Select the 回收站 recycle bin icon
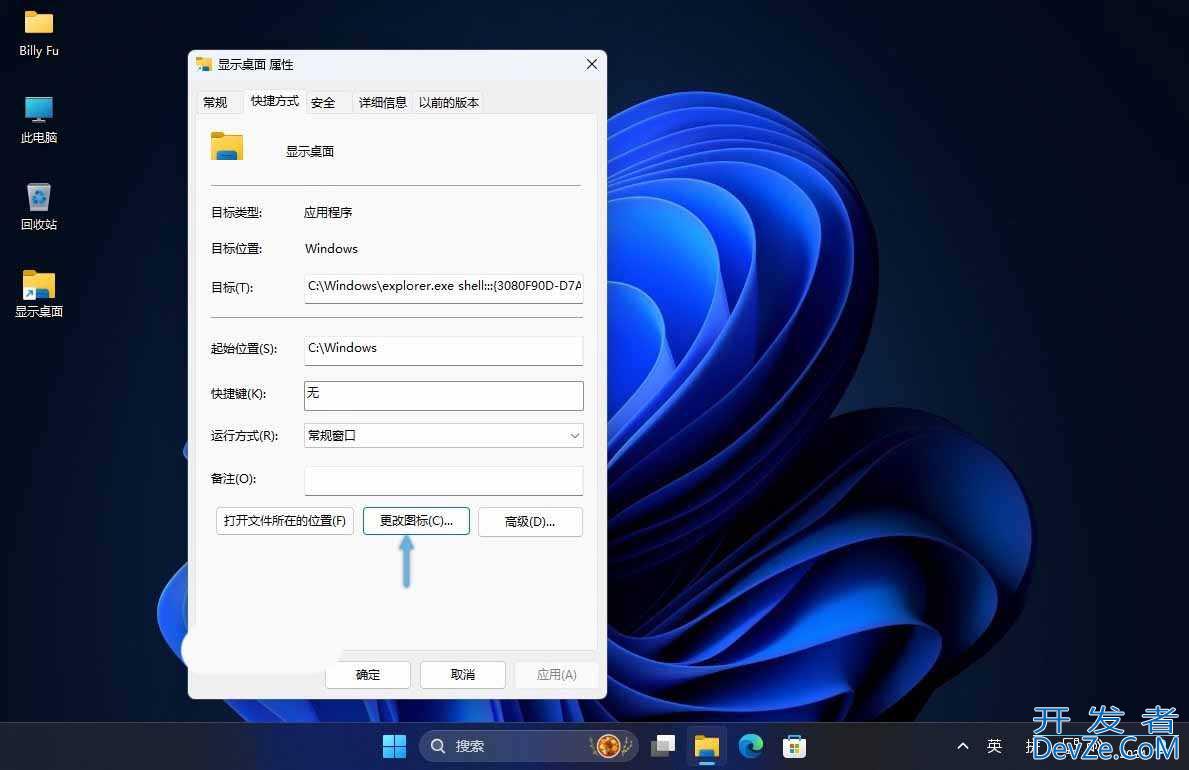This screenshot has width=1189, height=770. pyautogui.click(x=39, y=206)
